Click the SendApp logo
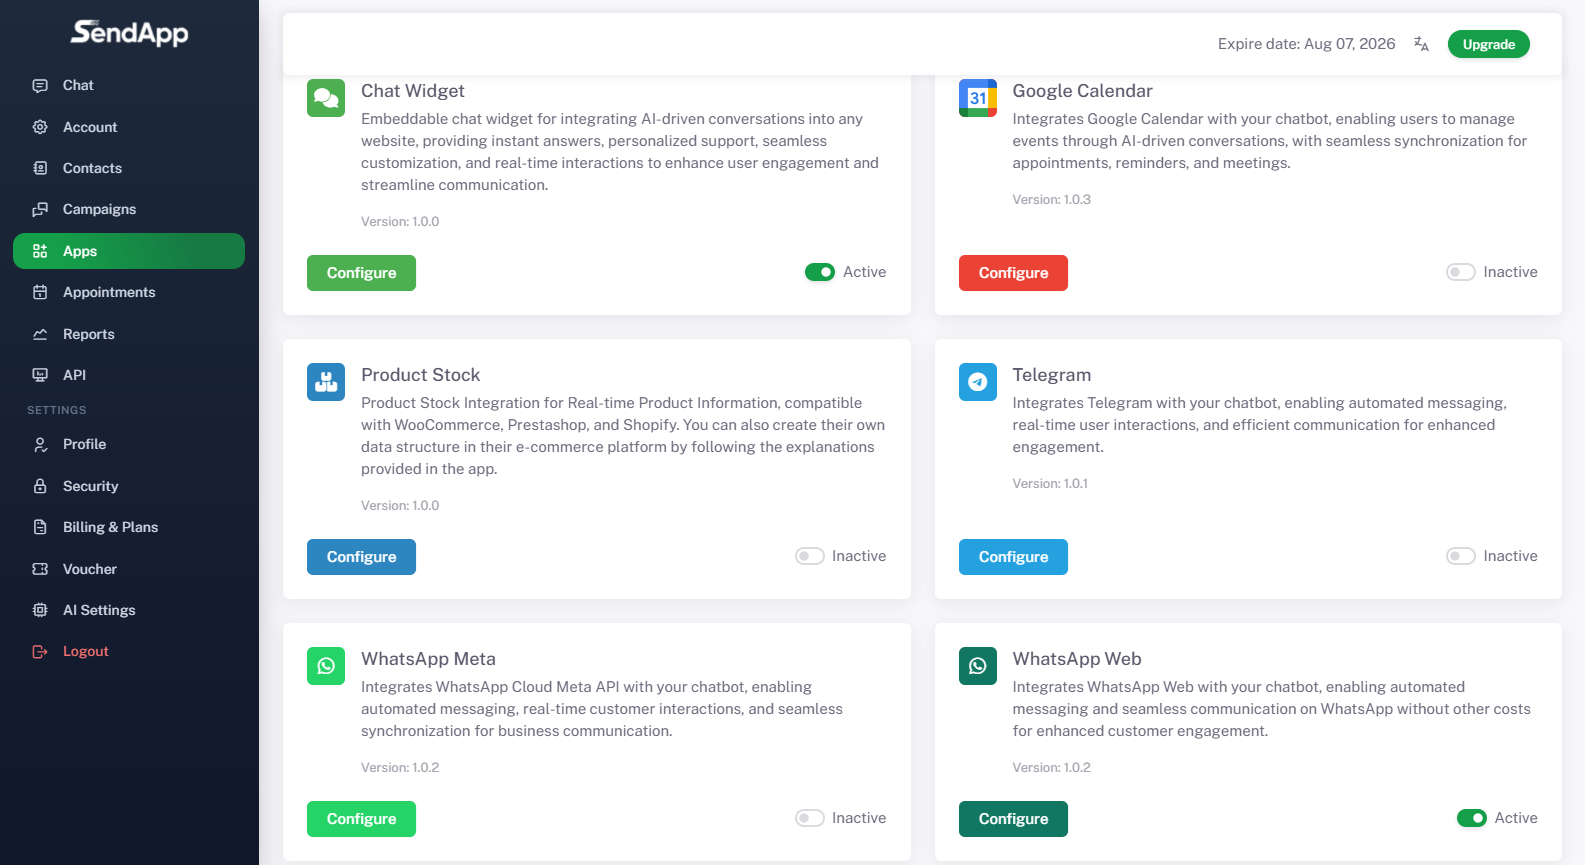 click(x=129, y=33)
